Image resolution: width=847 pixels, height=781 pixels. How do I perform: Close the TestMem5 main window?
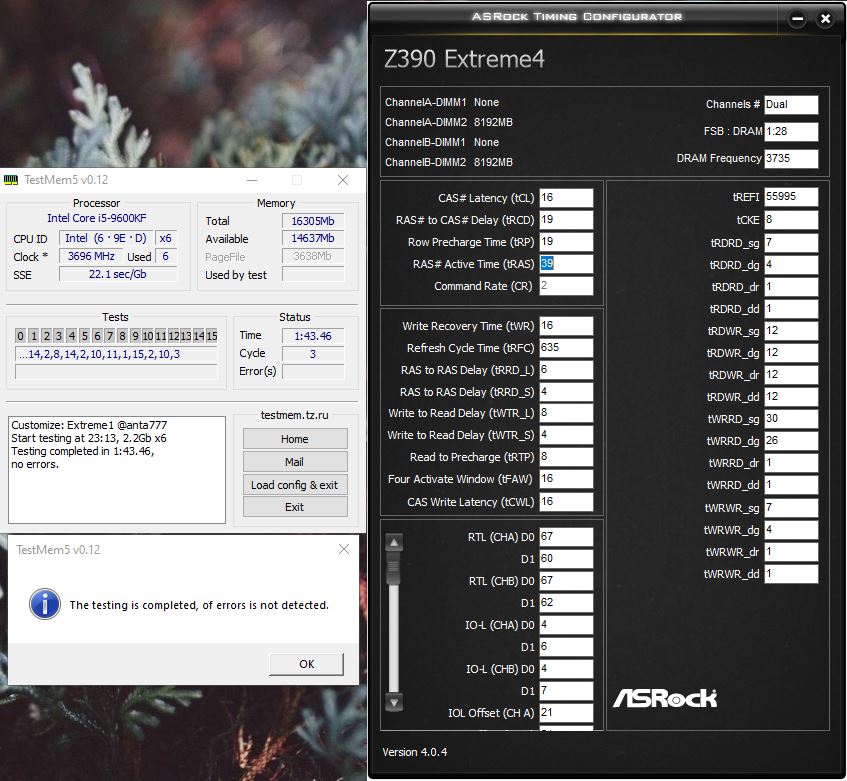(x=343, y=180)
